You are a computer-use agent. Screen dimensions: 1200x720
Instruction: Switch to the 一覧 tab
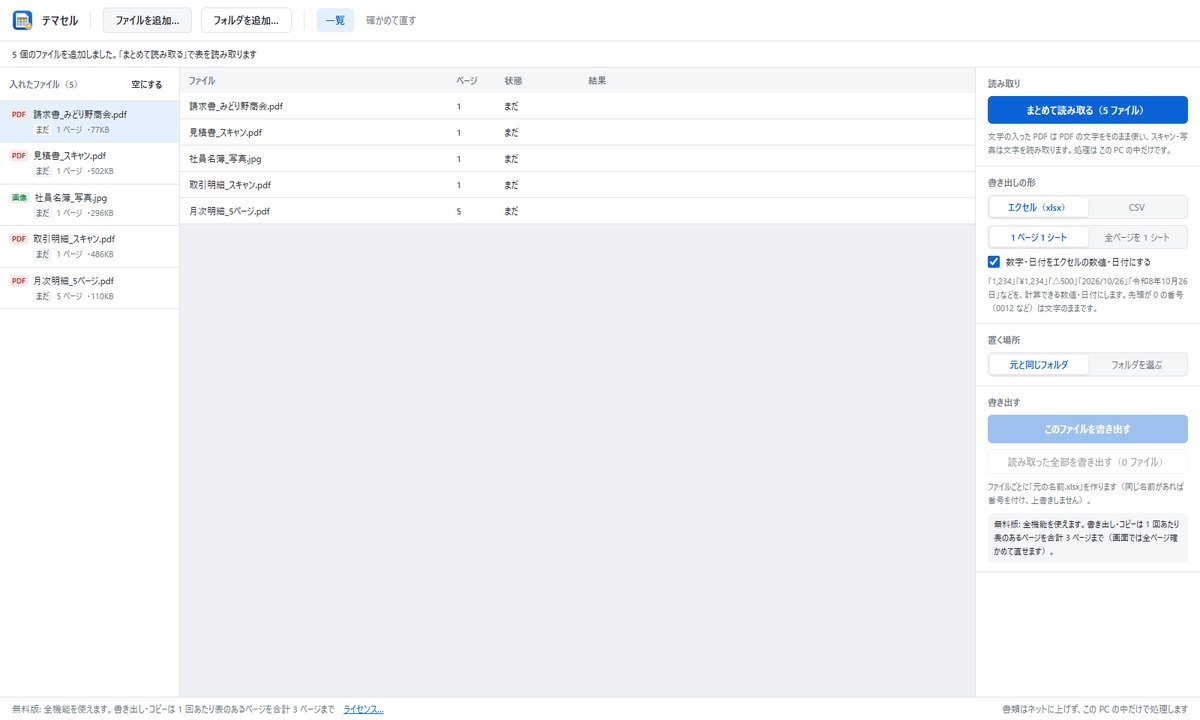[335, 20]
